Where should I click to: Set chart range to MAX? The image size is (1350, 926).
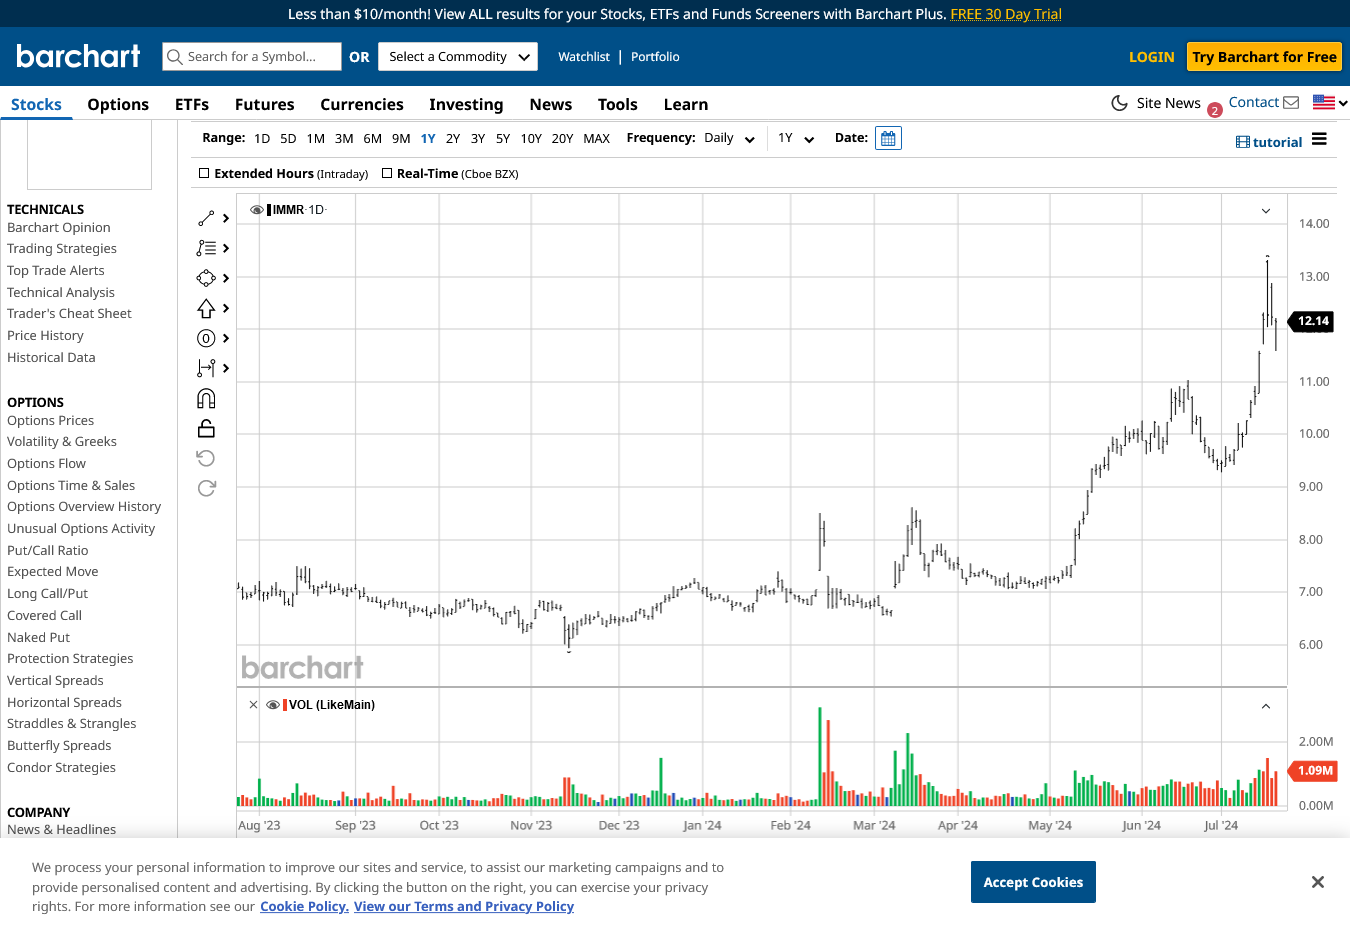tap(596, 139)
